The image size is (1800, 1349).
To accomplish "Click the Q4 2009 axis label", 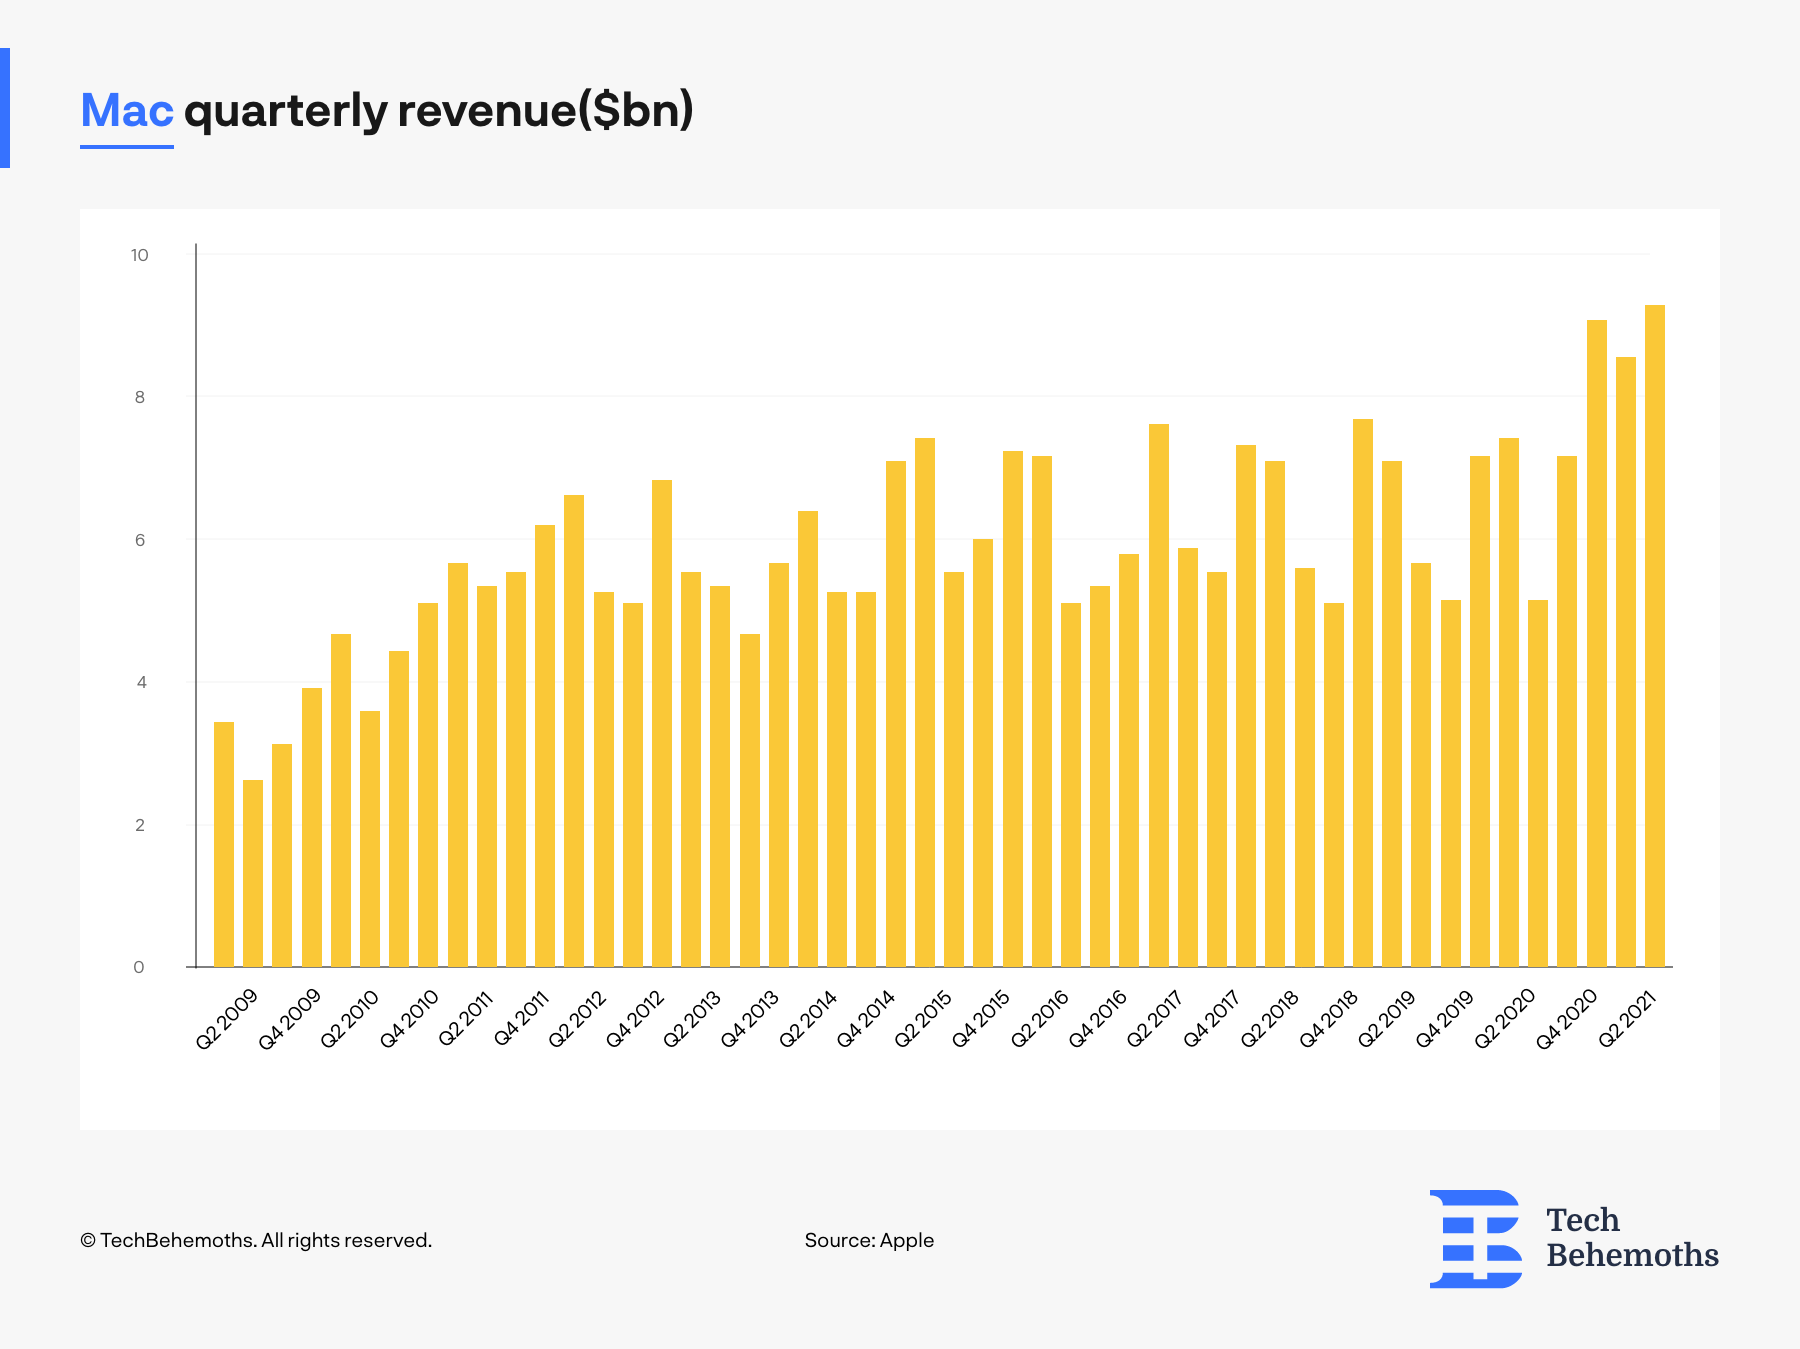I will coord(290,1019).
